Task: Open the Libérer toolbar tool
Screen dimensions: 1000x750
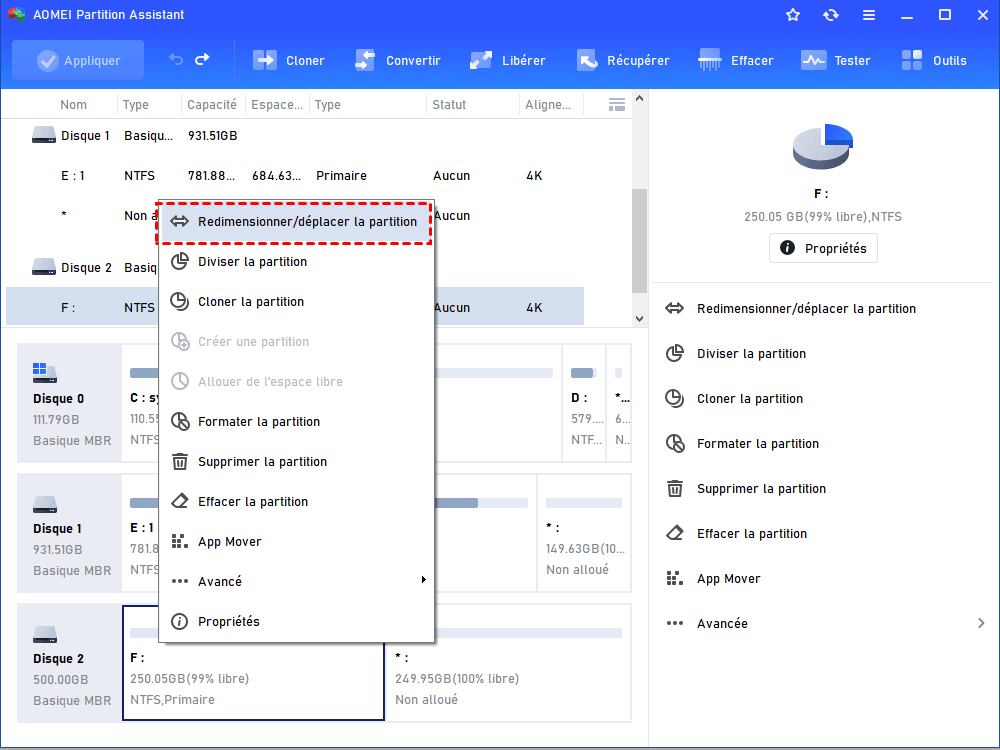Action: (508, 61)
